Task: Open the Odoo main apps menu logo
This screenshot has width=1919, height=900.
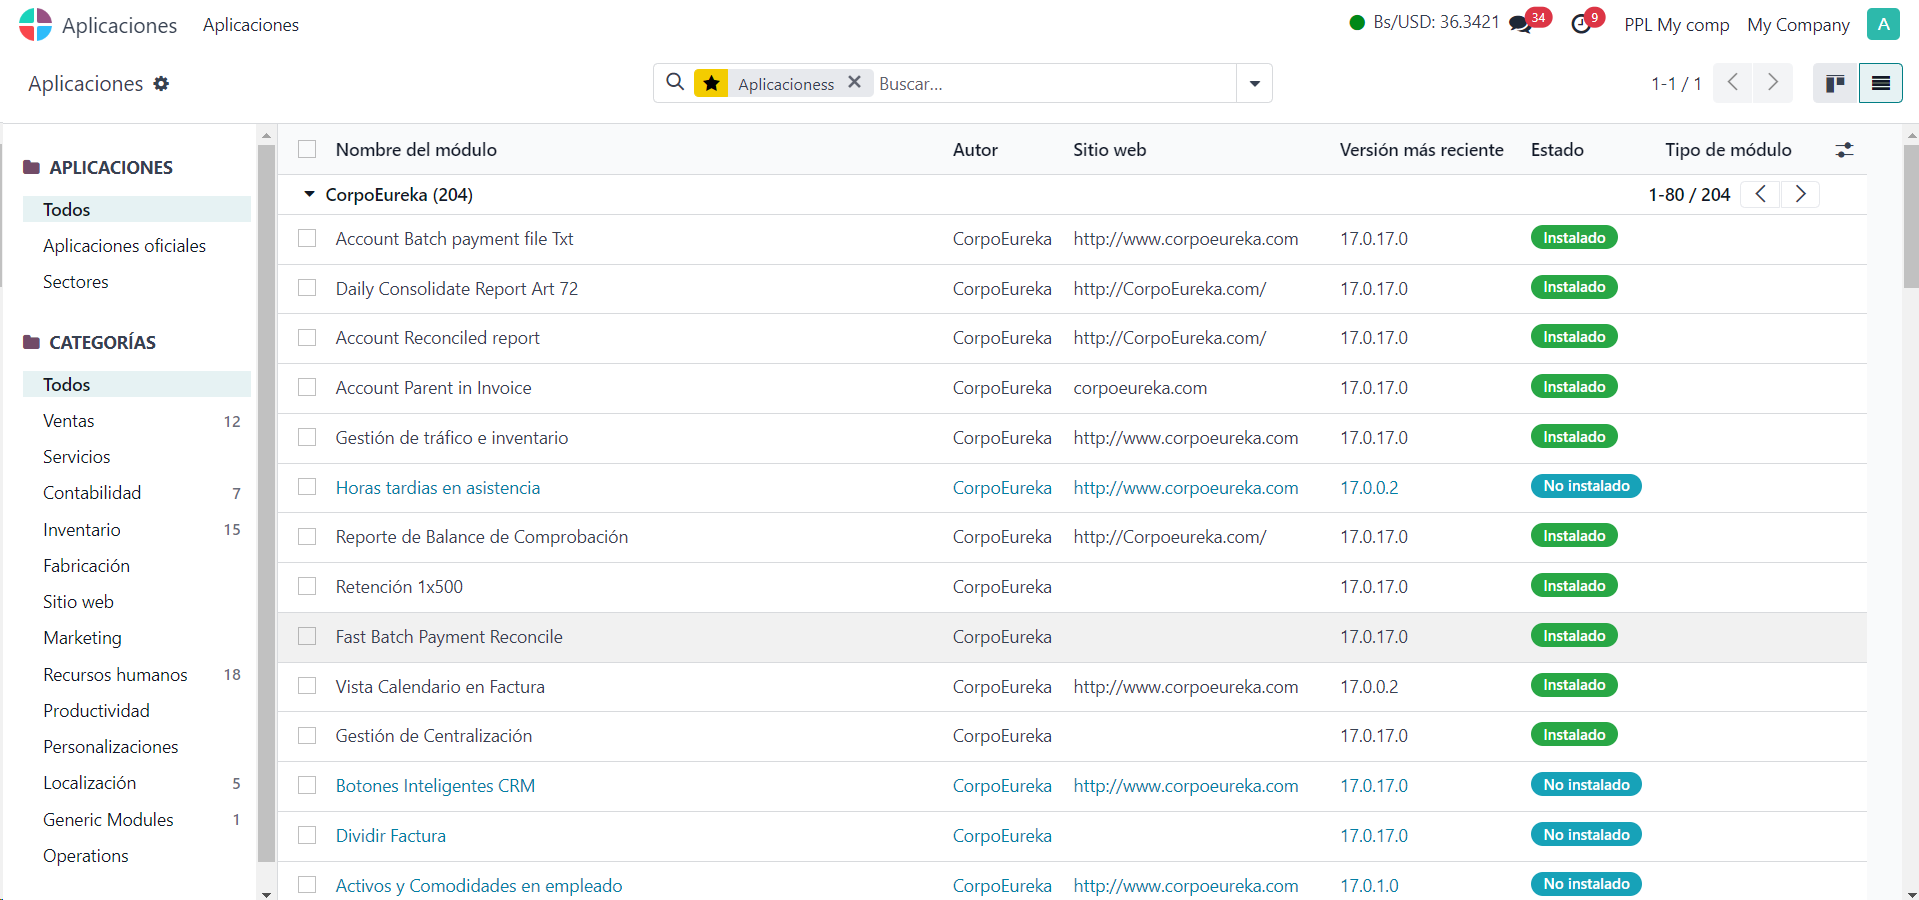Action: (x=35, y=25)
